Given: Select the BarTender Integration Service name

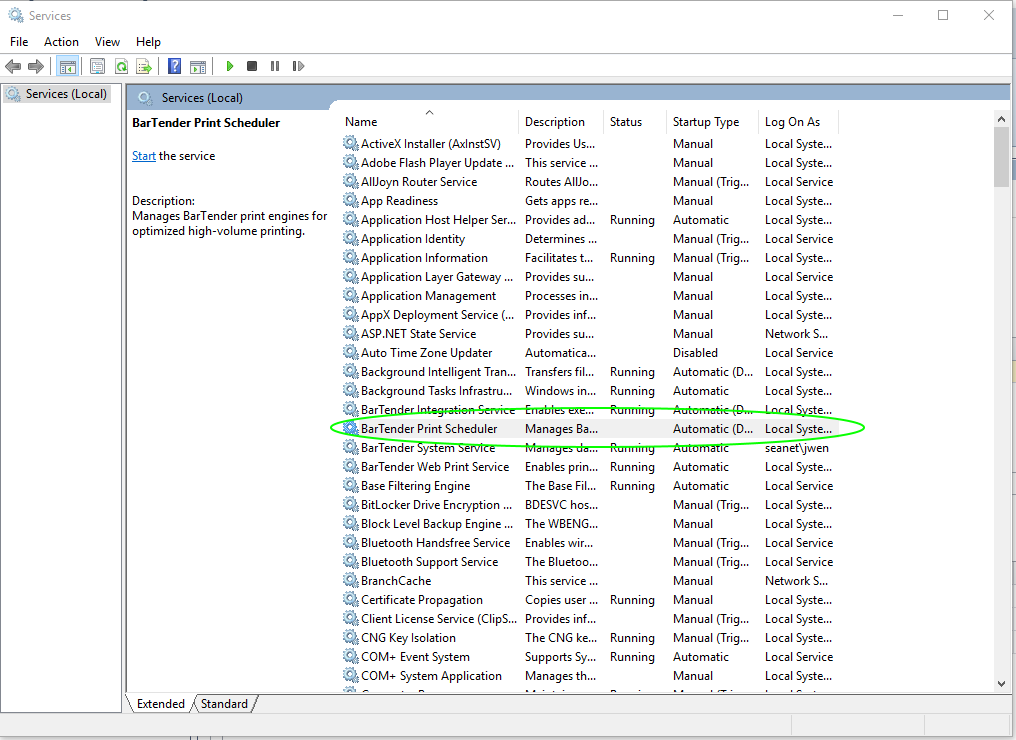Looking at the screenshot, I should [x=437, y=410].
